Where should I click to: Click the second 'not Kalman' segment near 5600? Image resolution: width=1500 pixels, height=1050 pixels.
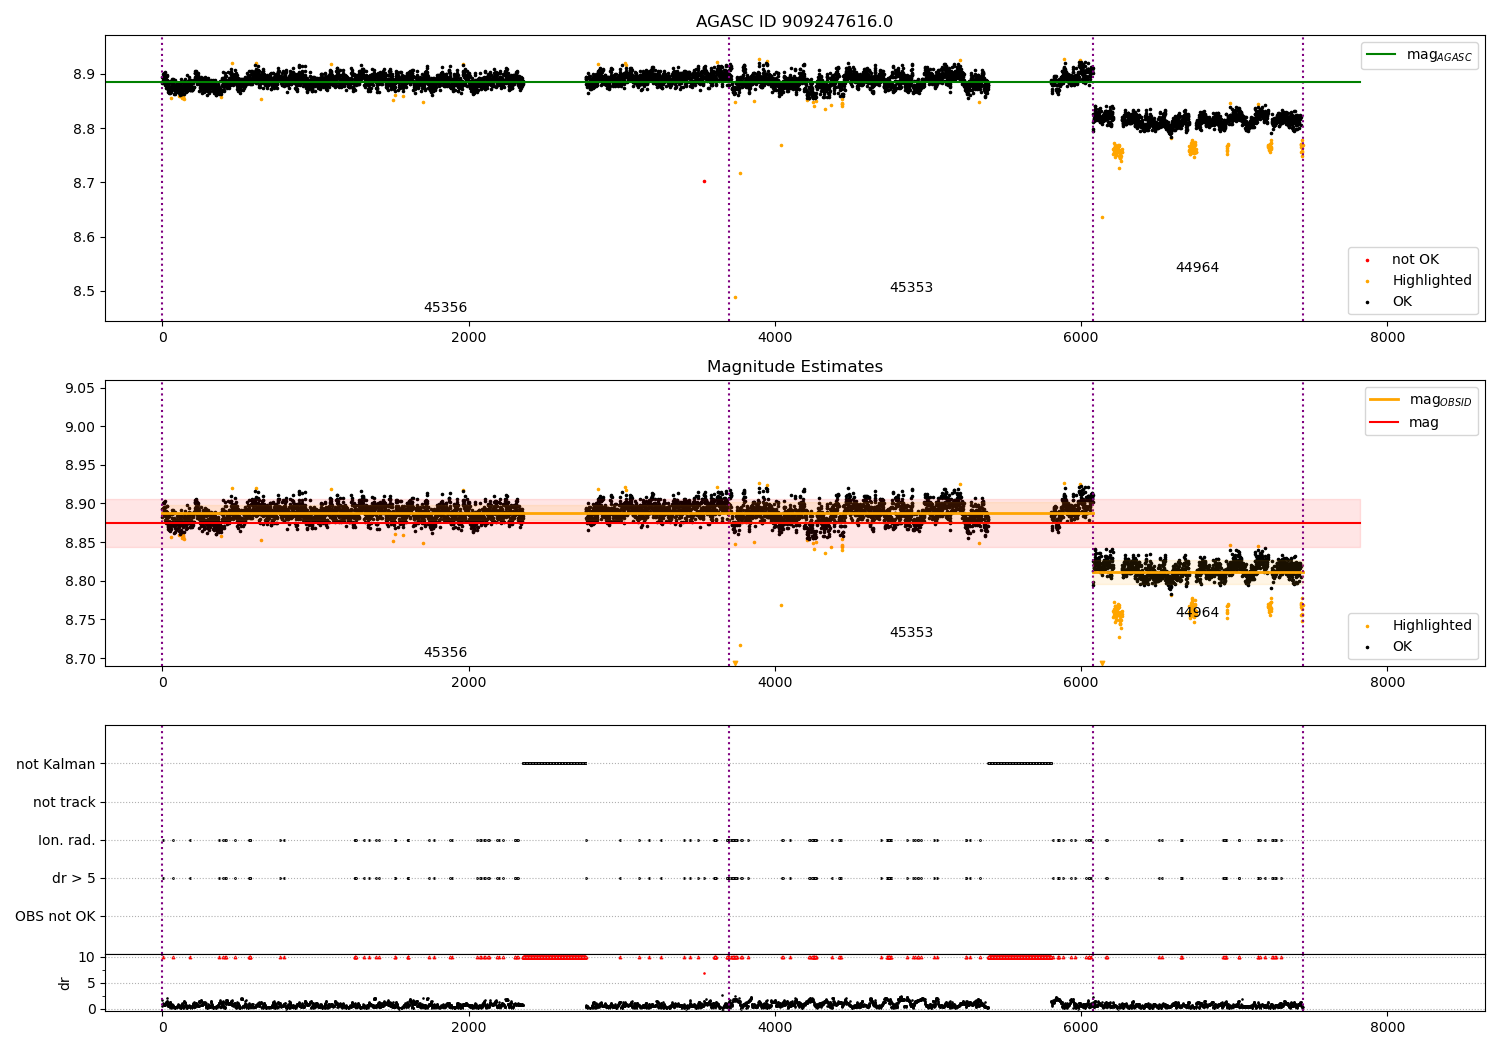(x=1020, y=763)
